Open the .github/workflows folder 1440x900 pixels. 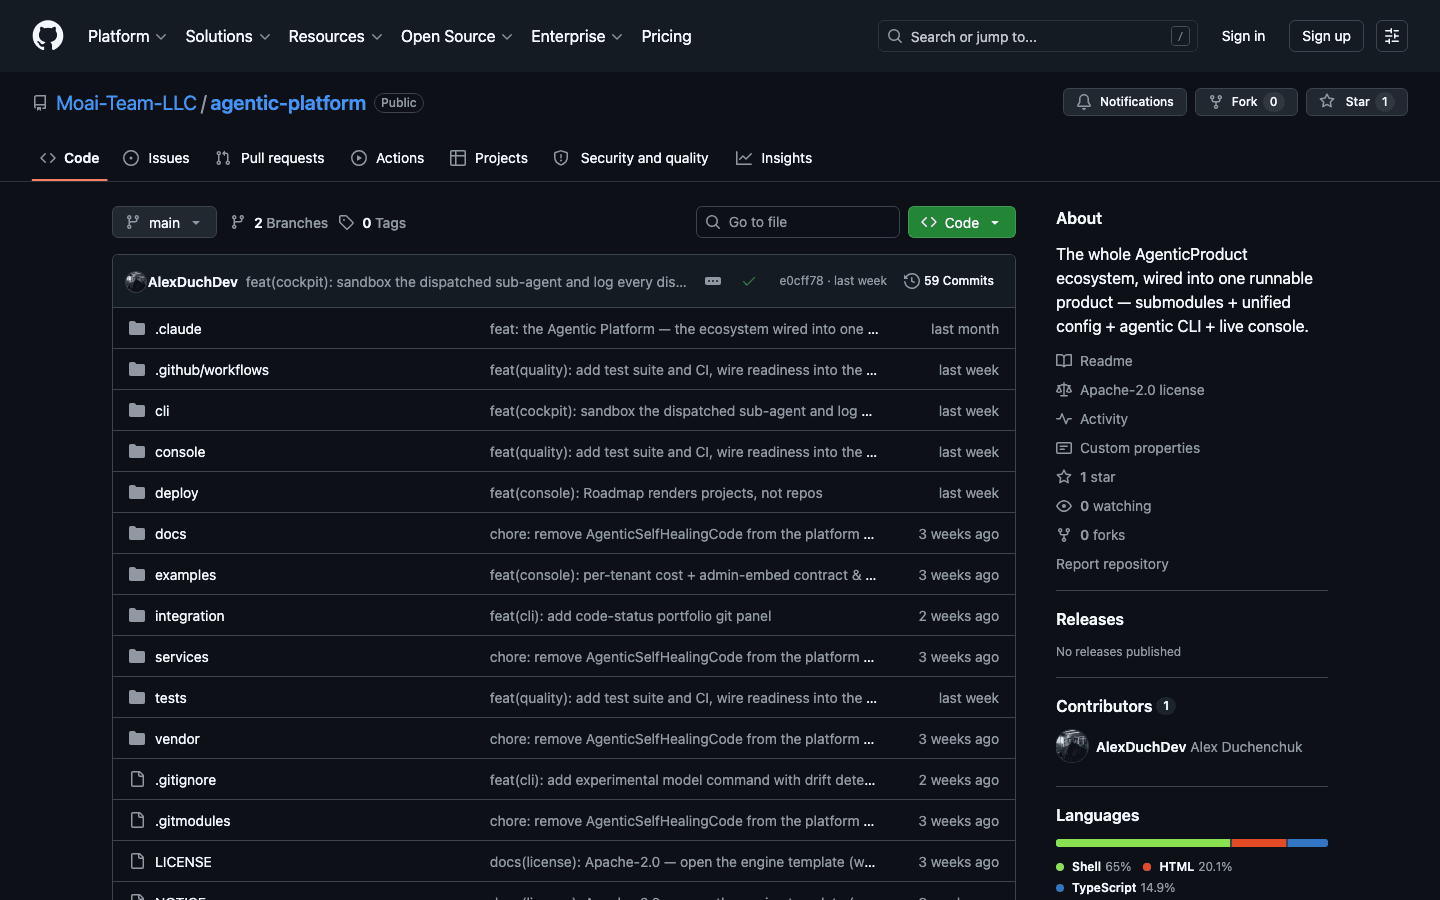(212, 370)
